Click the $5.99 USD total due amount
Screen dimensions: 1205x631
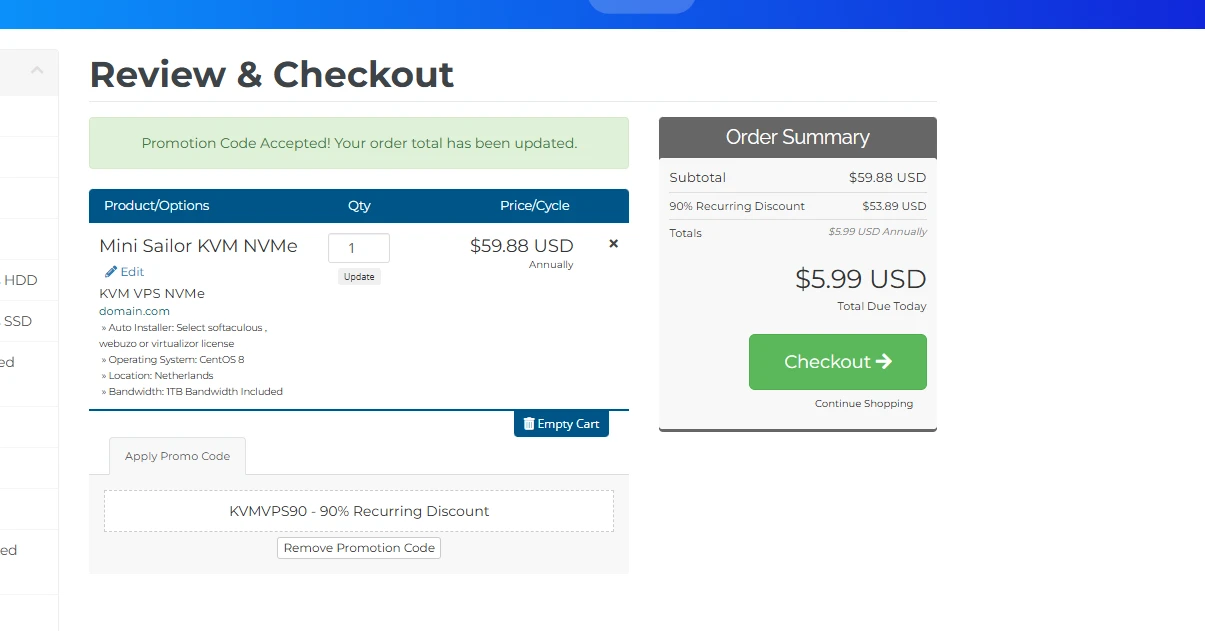click(860, 279)
